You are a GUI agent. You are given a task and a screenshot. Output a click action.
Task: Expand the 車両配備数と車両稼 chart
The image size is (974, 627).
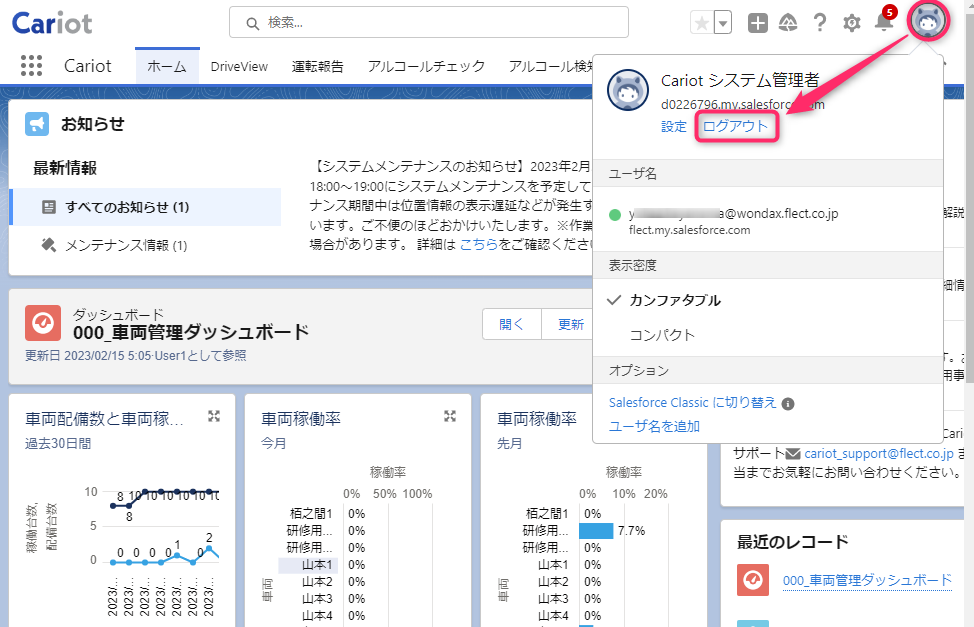click(x=214, y=416)
